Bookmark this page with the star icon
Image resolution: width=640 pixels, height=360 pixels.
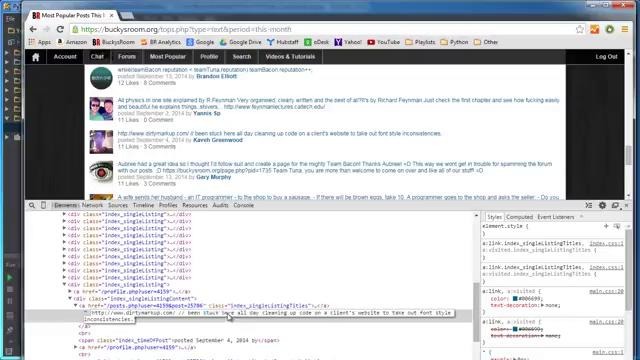[x=580, y=29]
